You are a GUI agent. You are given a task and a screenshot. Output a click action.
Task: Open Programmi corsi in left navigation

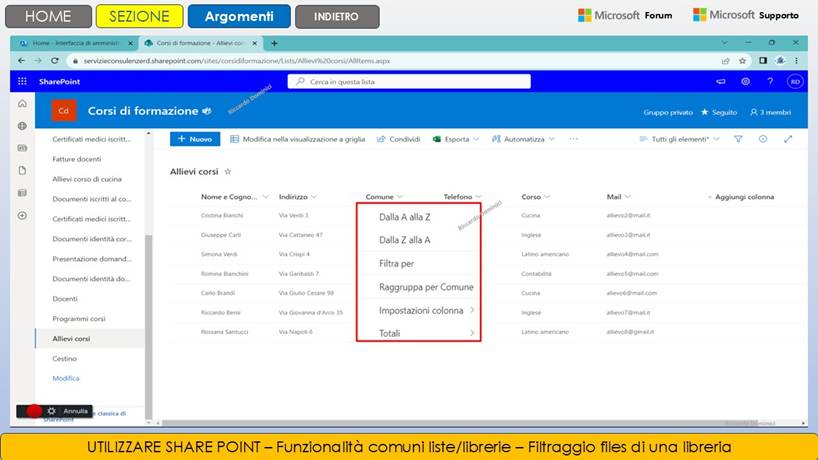pos(79,318)
